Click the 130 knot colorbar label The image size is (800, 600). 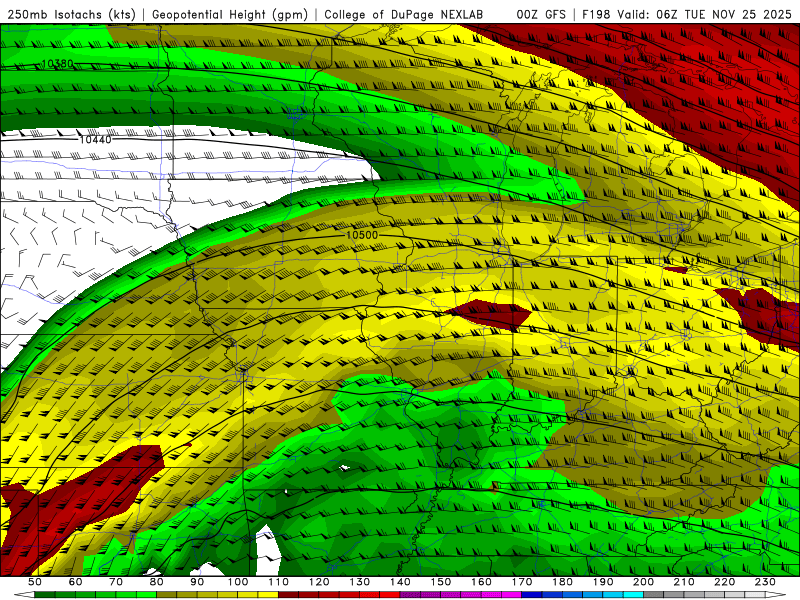[x=360, y=582]
